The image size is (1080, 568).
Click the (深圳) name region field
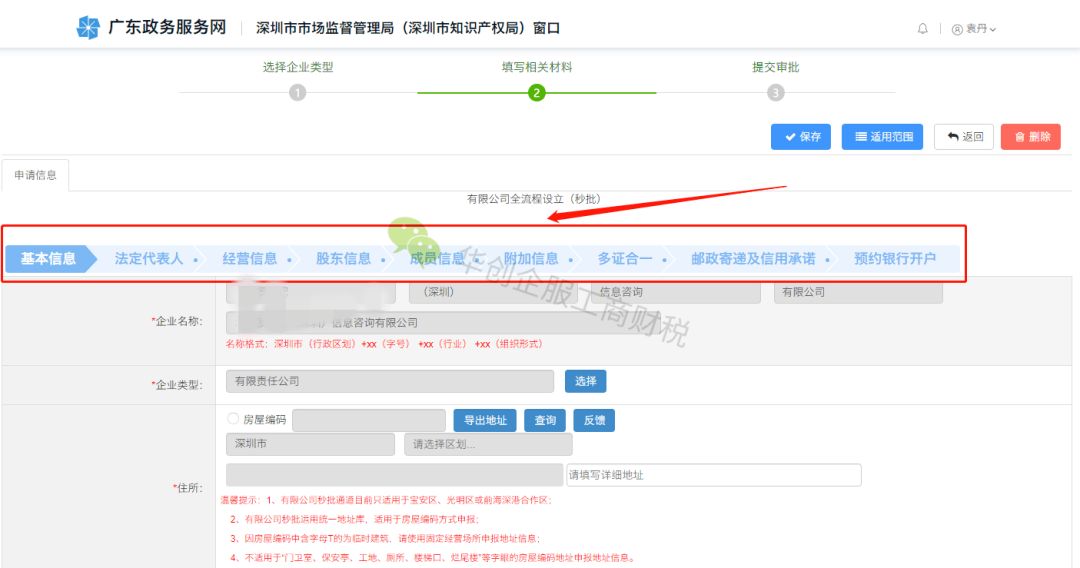492,292
